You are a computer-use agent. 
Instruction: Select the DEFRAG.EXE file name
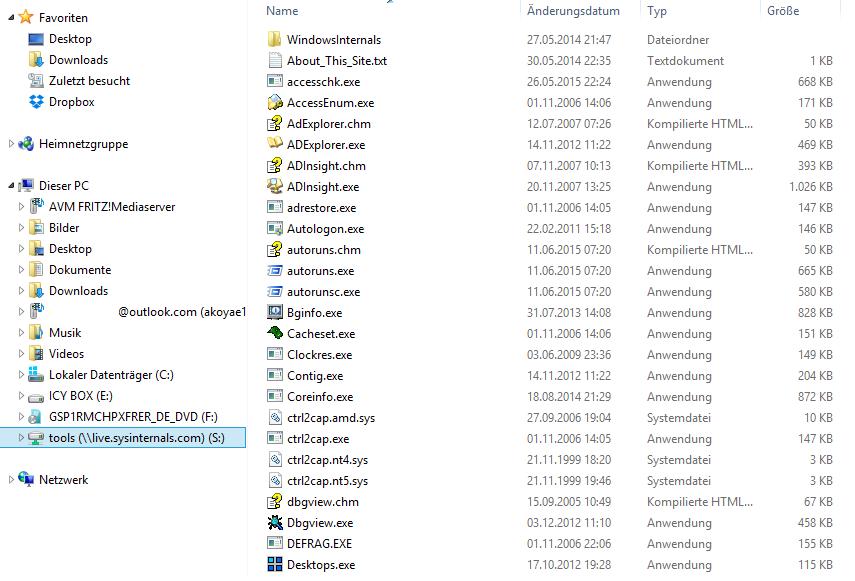pos(319,543)
